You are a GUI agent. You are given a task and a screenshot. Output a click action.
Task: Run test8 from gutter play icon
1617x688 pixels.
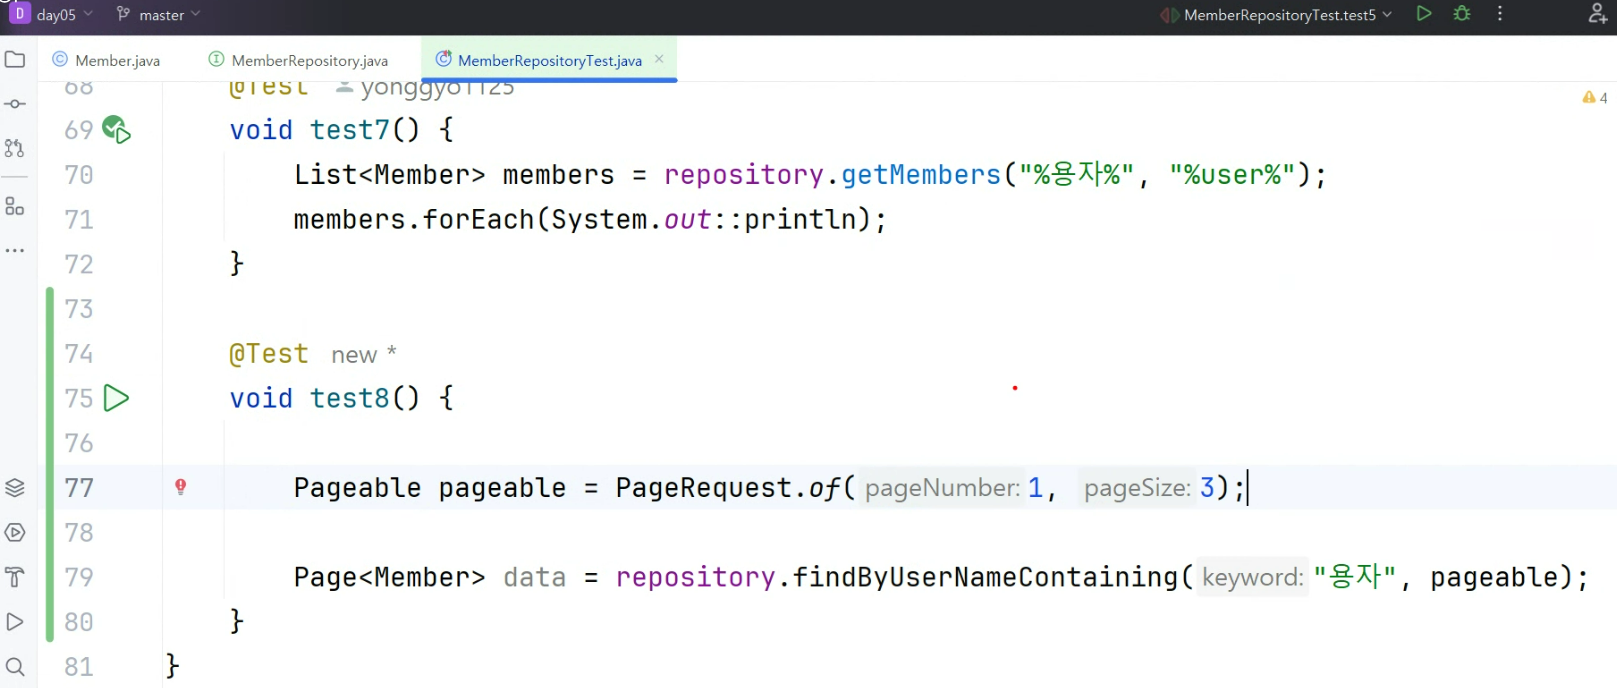pyautogui.click(x=117, y=398)
